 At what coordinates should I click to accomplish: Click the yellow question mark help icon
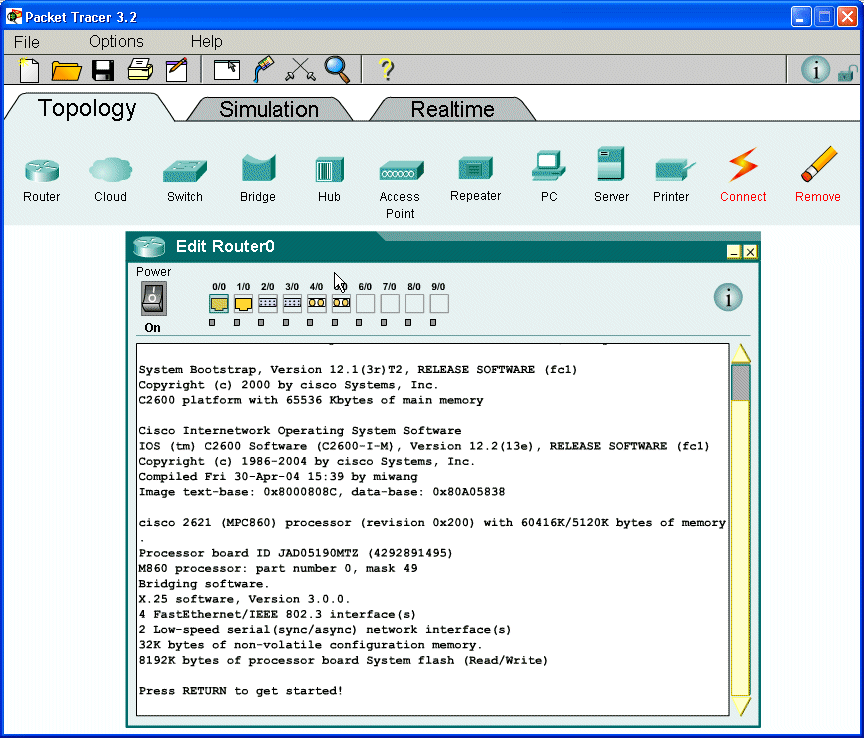click(386, 70)
